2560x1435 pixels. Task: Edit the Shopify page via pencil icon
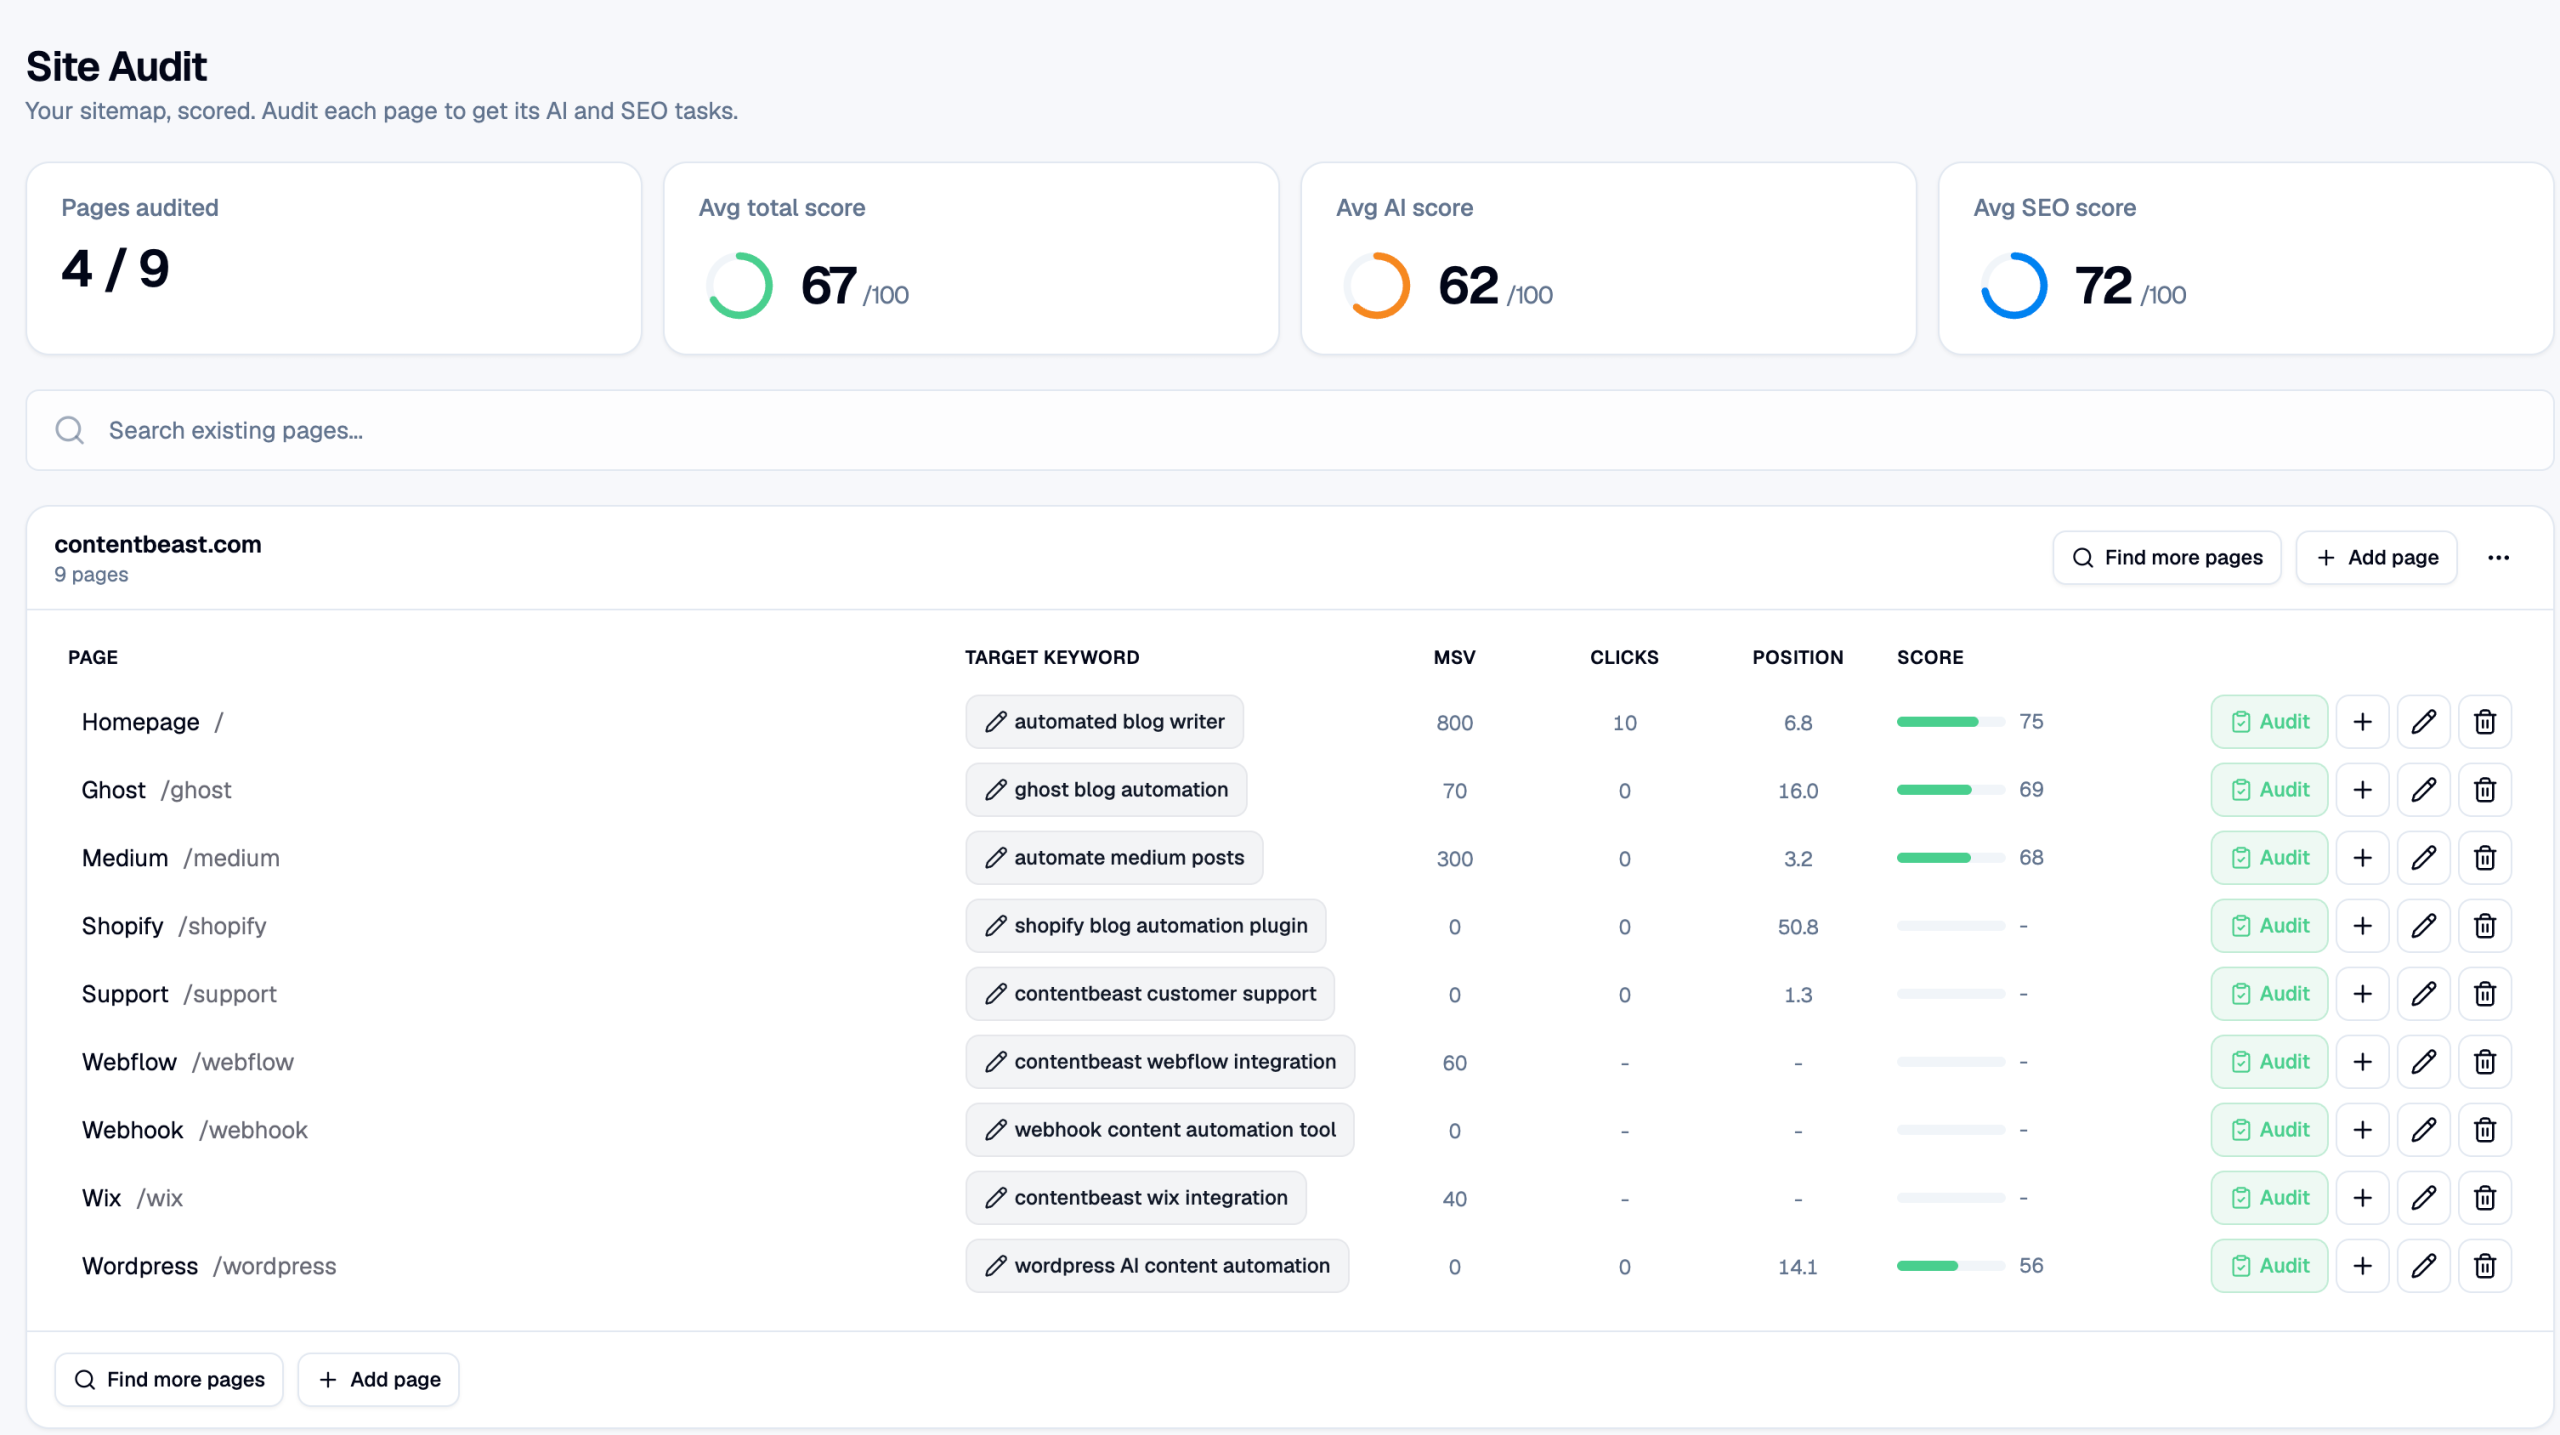(2423, 926)
